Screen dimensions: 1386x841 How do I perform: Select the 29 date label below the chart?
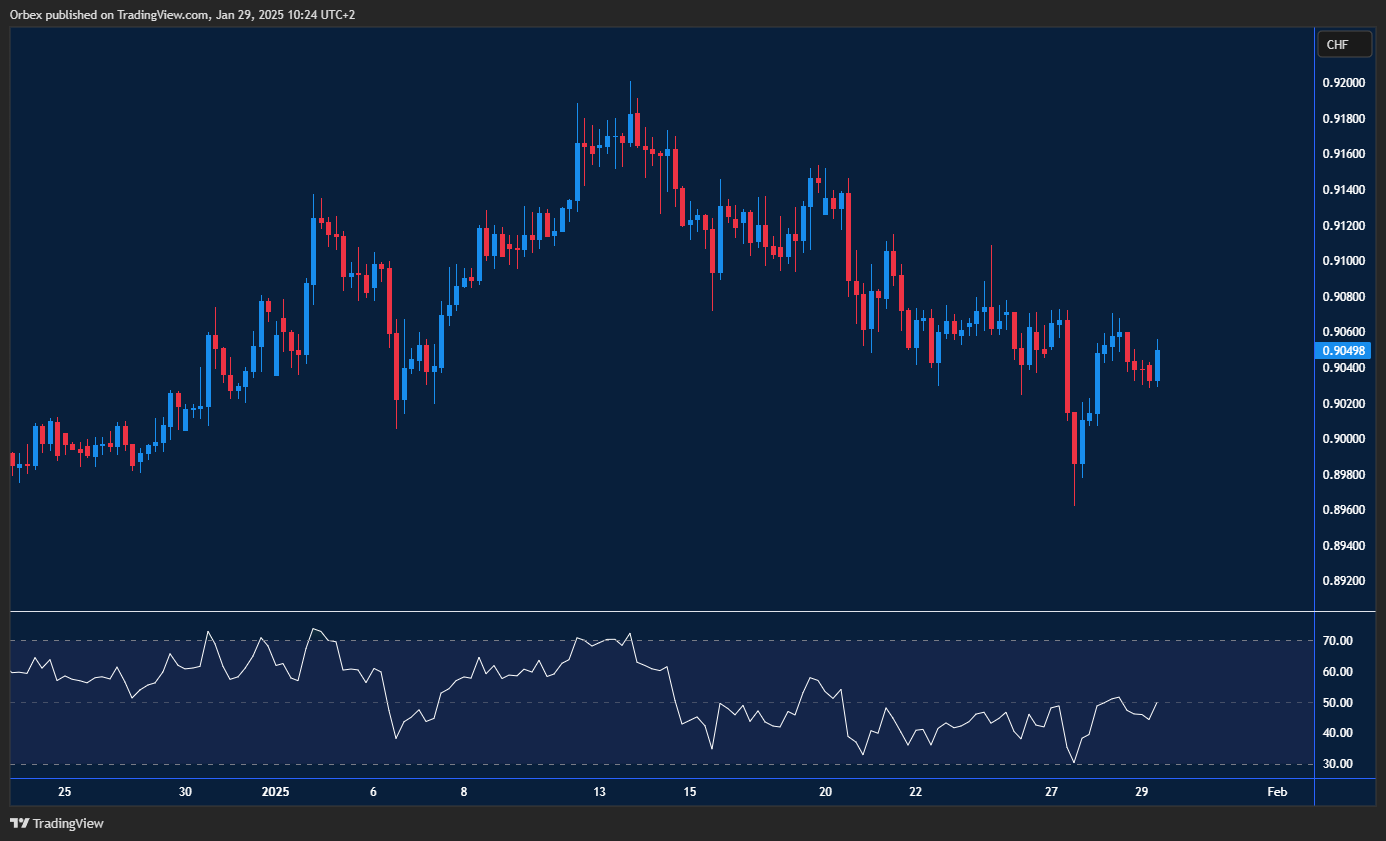pos(1141,791)
